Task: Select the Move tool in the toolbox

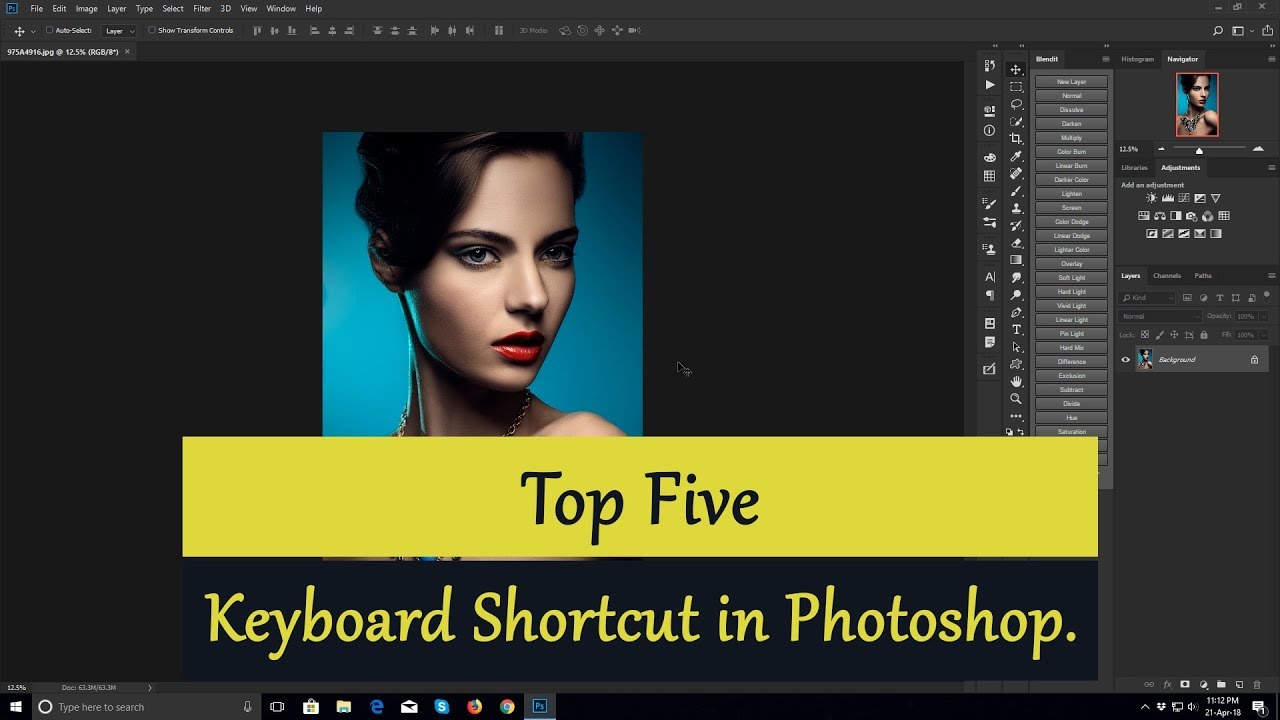Action: (1016, 69)
